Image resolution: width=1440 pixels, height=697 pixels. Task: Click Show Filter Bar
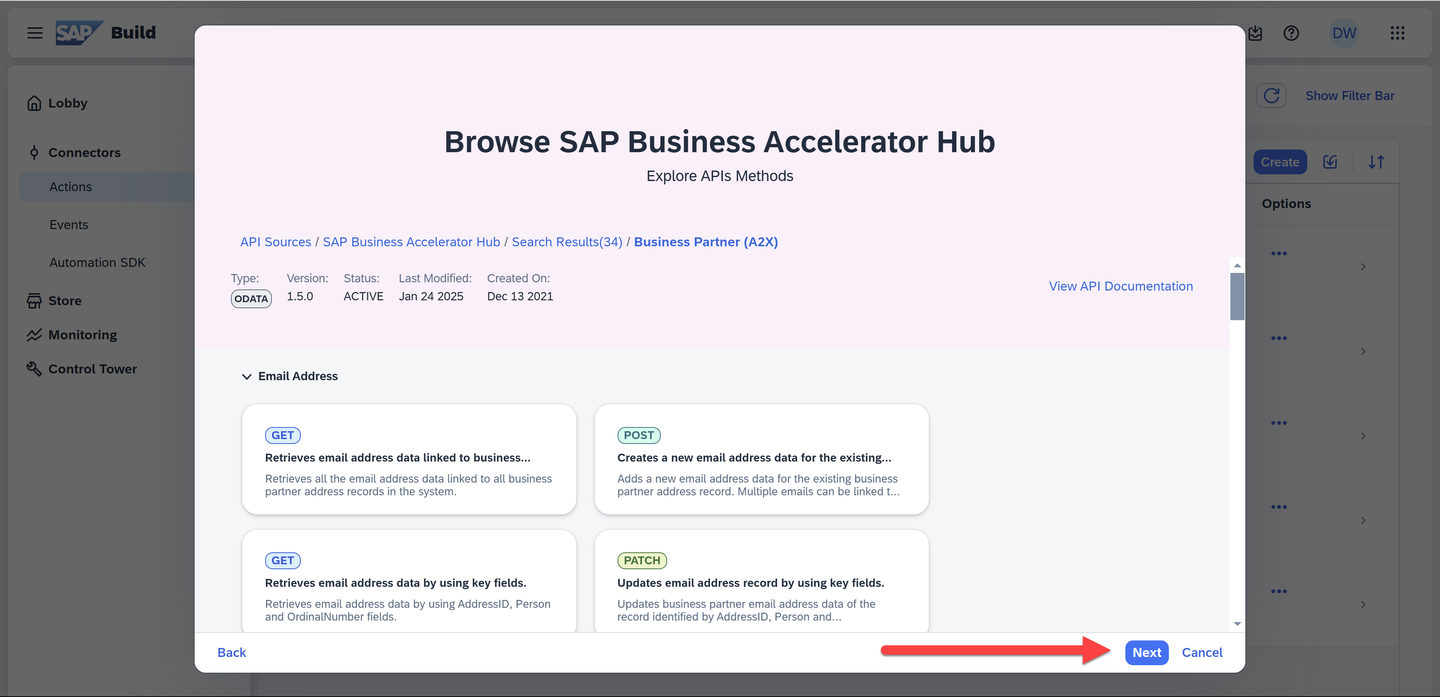(x=1350, y=96)
